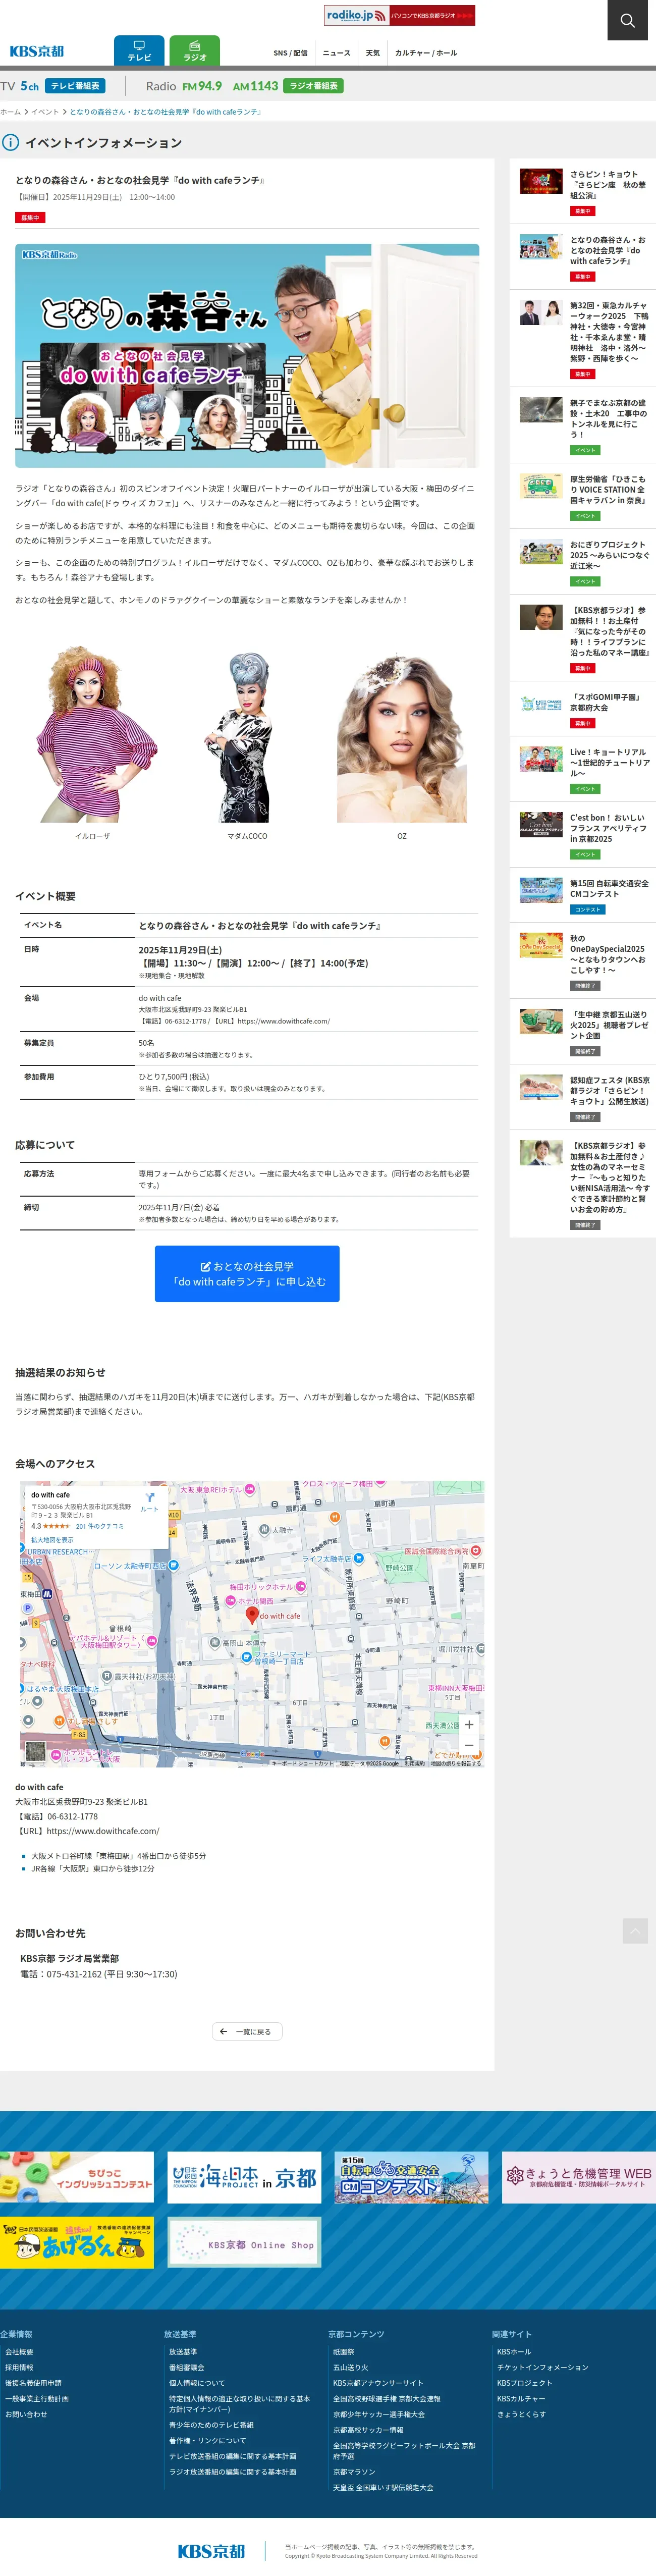Open sidebar C'est bon！フランス アベリティフ item
The height and width of the screenshot is (2576, 656).
click(583, 835)
